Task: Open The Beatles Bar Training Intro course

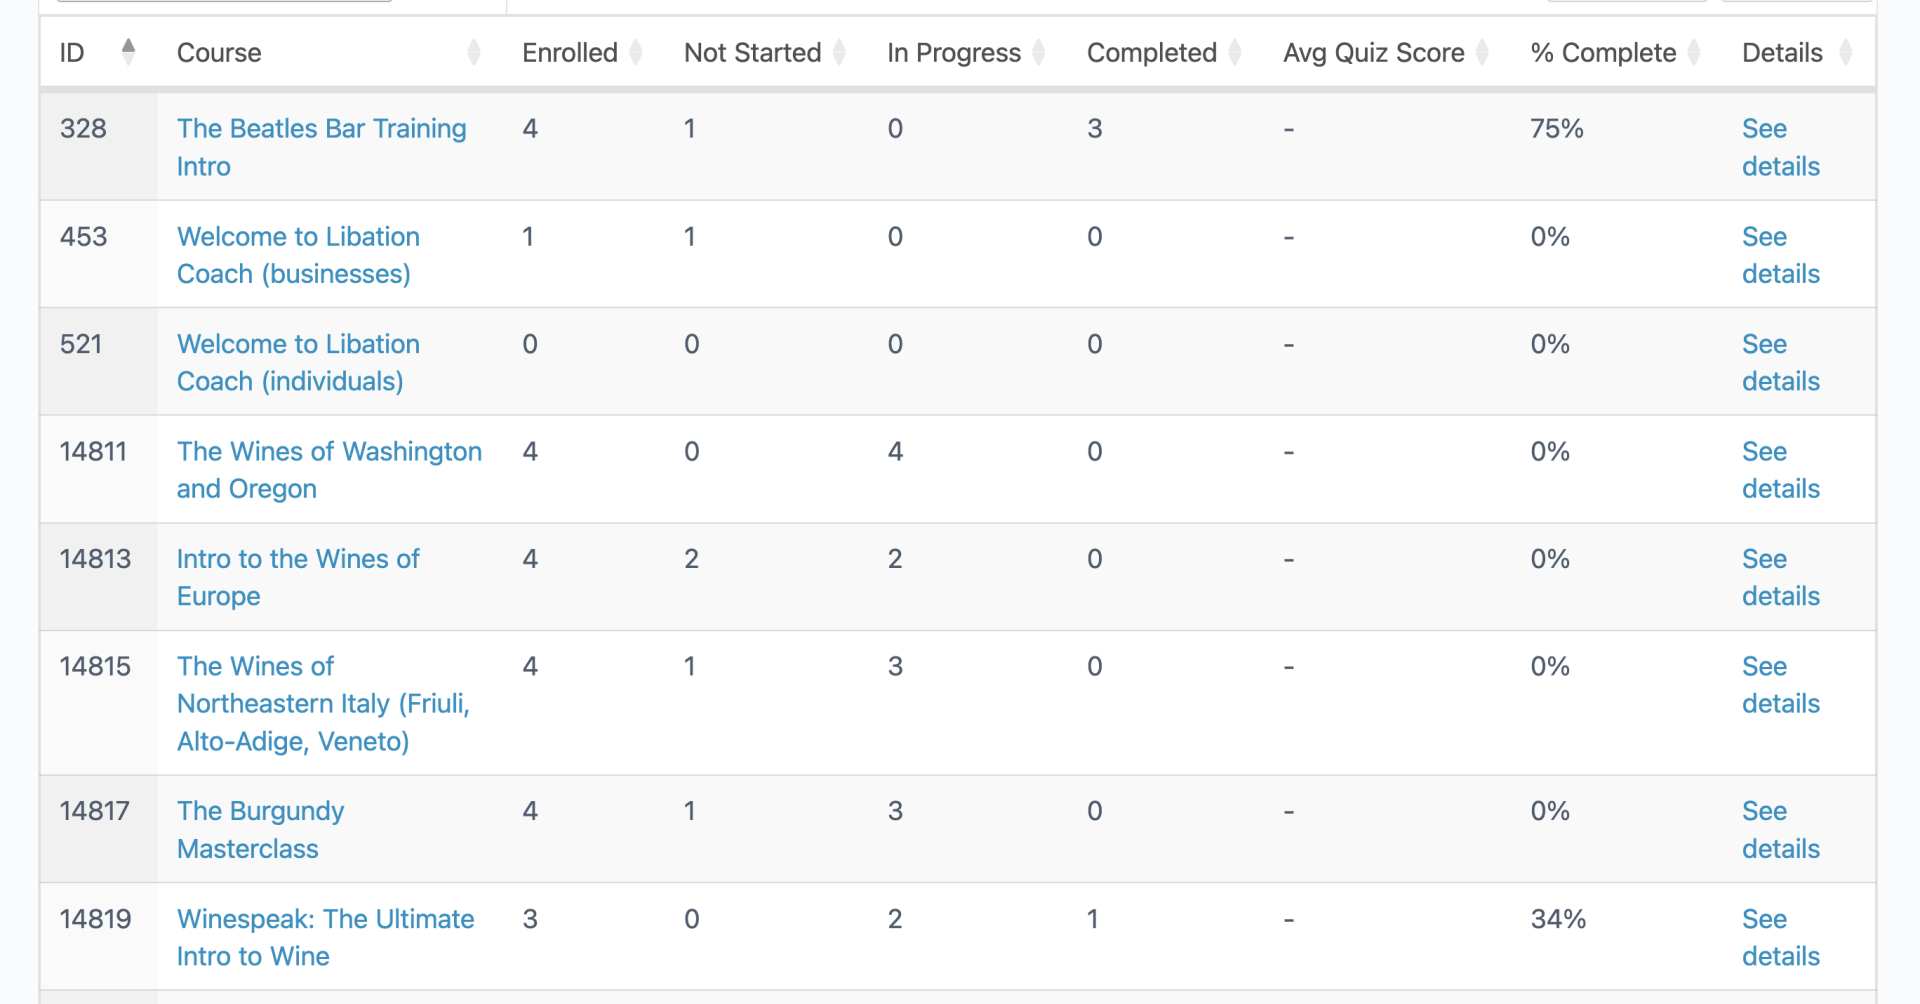Action: 321,147
